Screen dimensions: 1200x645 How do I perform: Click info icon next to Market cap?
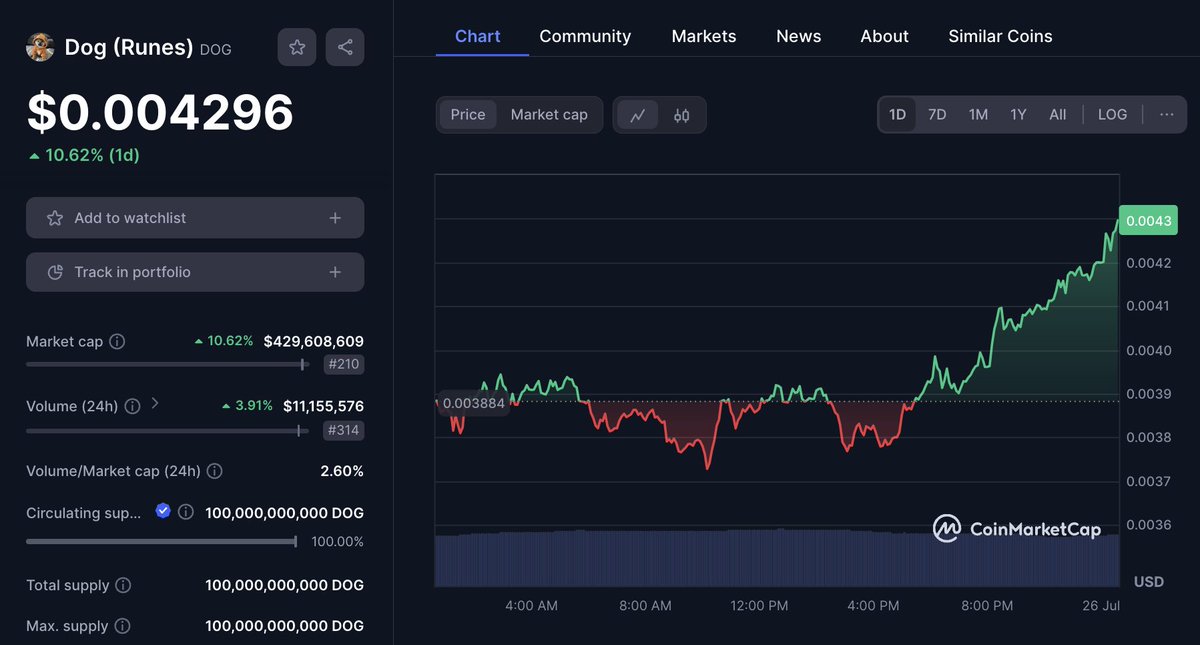[117, 342]
